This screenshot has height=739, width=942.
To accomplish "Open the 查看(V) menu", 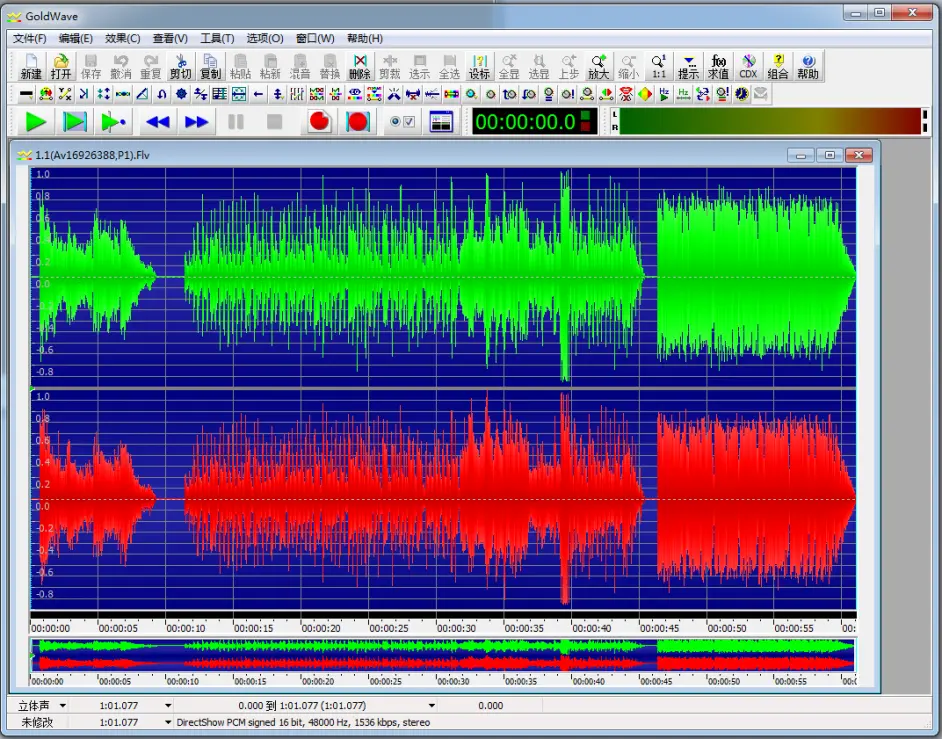I will (170, 38).
